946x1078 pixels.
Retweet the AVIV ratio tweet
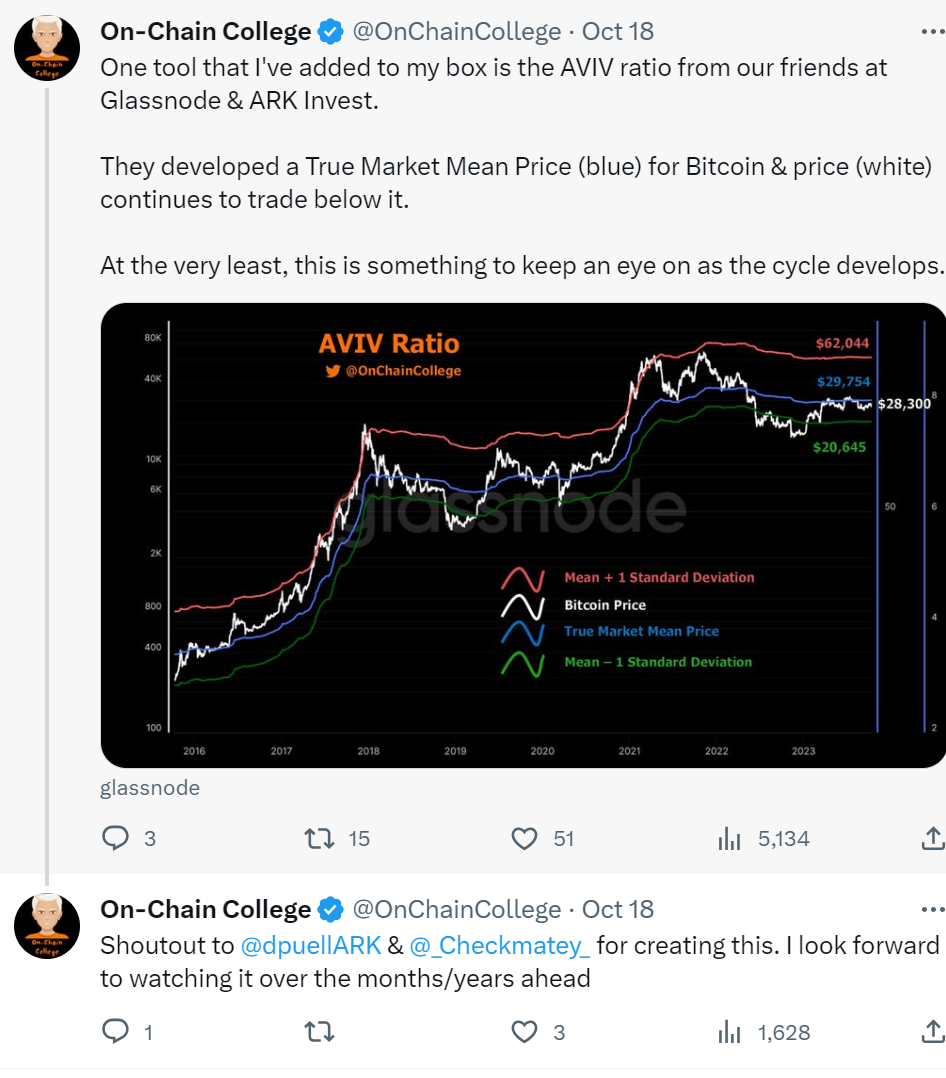point(319,838)
